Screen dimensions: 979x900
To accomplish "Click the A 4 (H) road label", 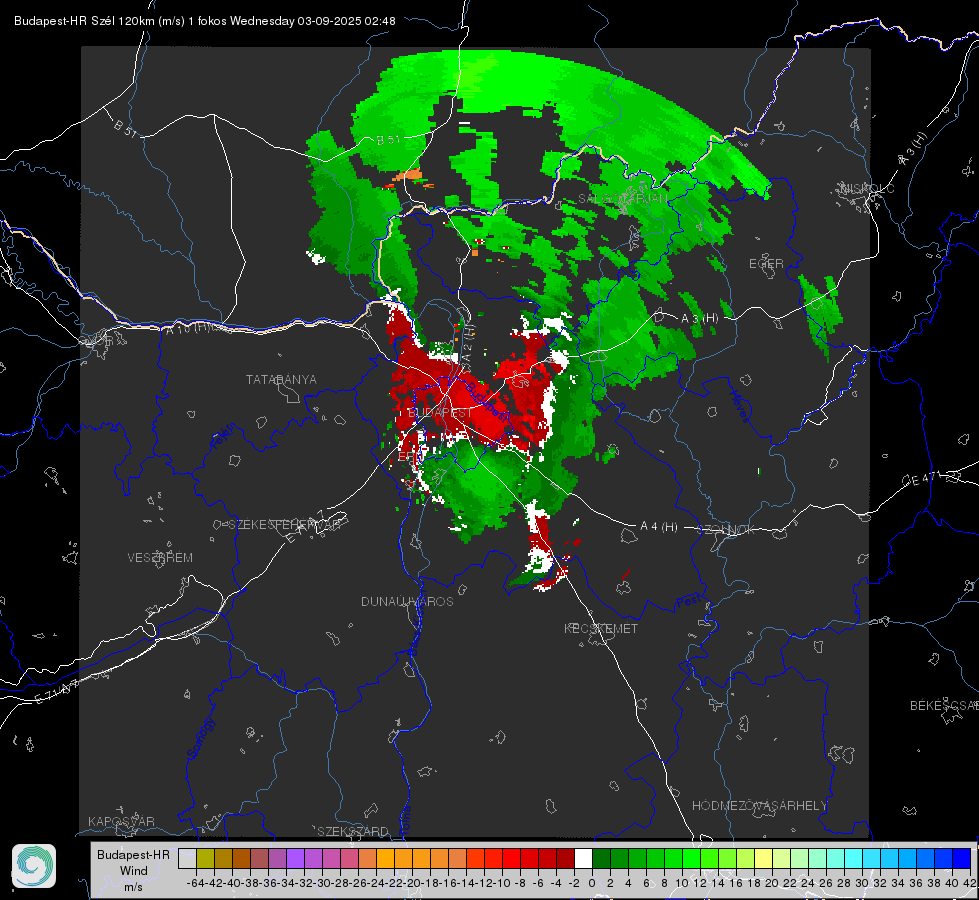I will click(x=659, y=527).
